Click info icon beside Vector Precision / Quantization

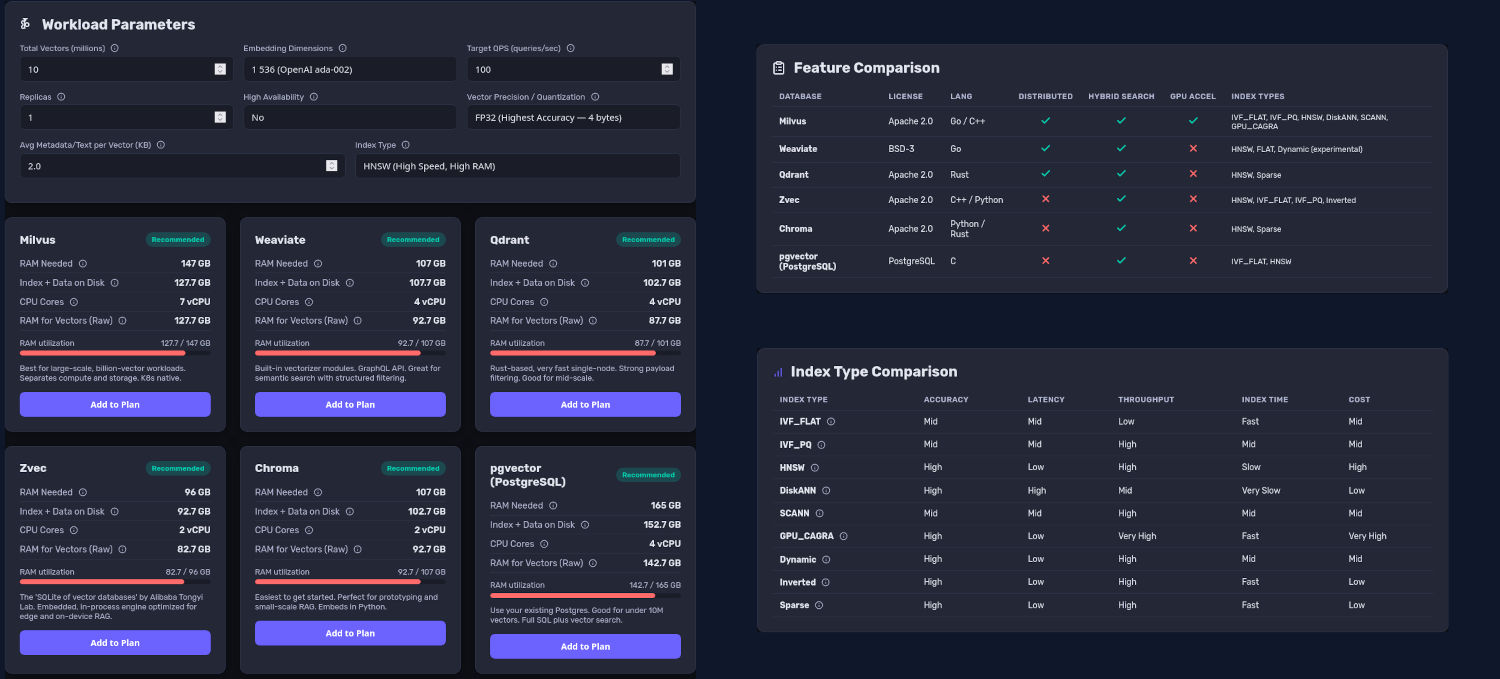pos(595,97)
